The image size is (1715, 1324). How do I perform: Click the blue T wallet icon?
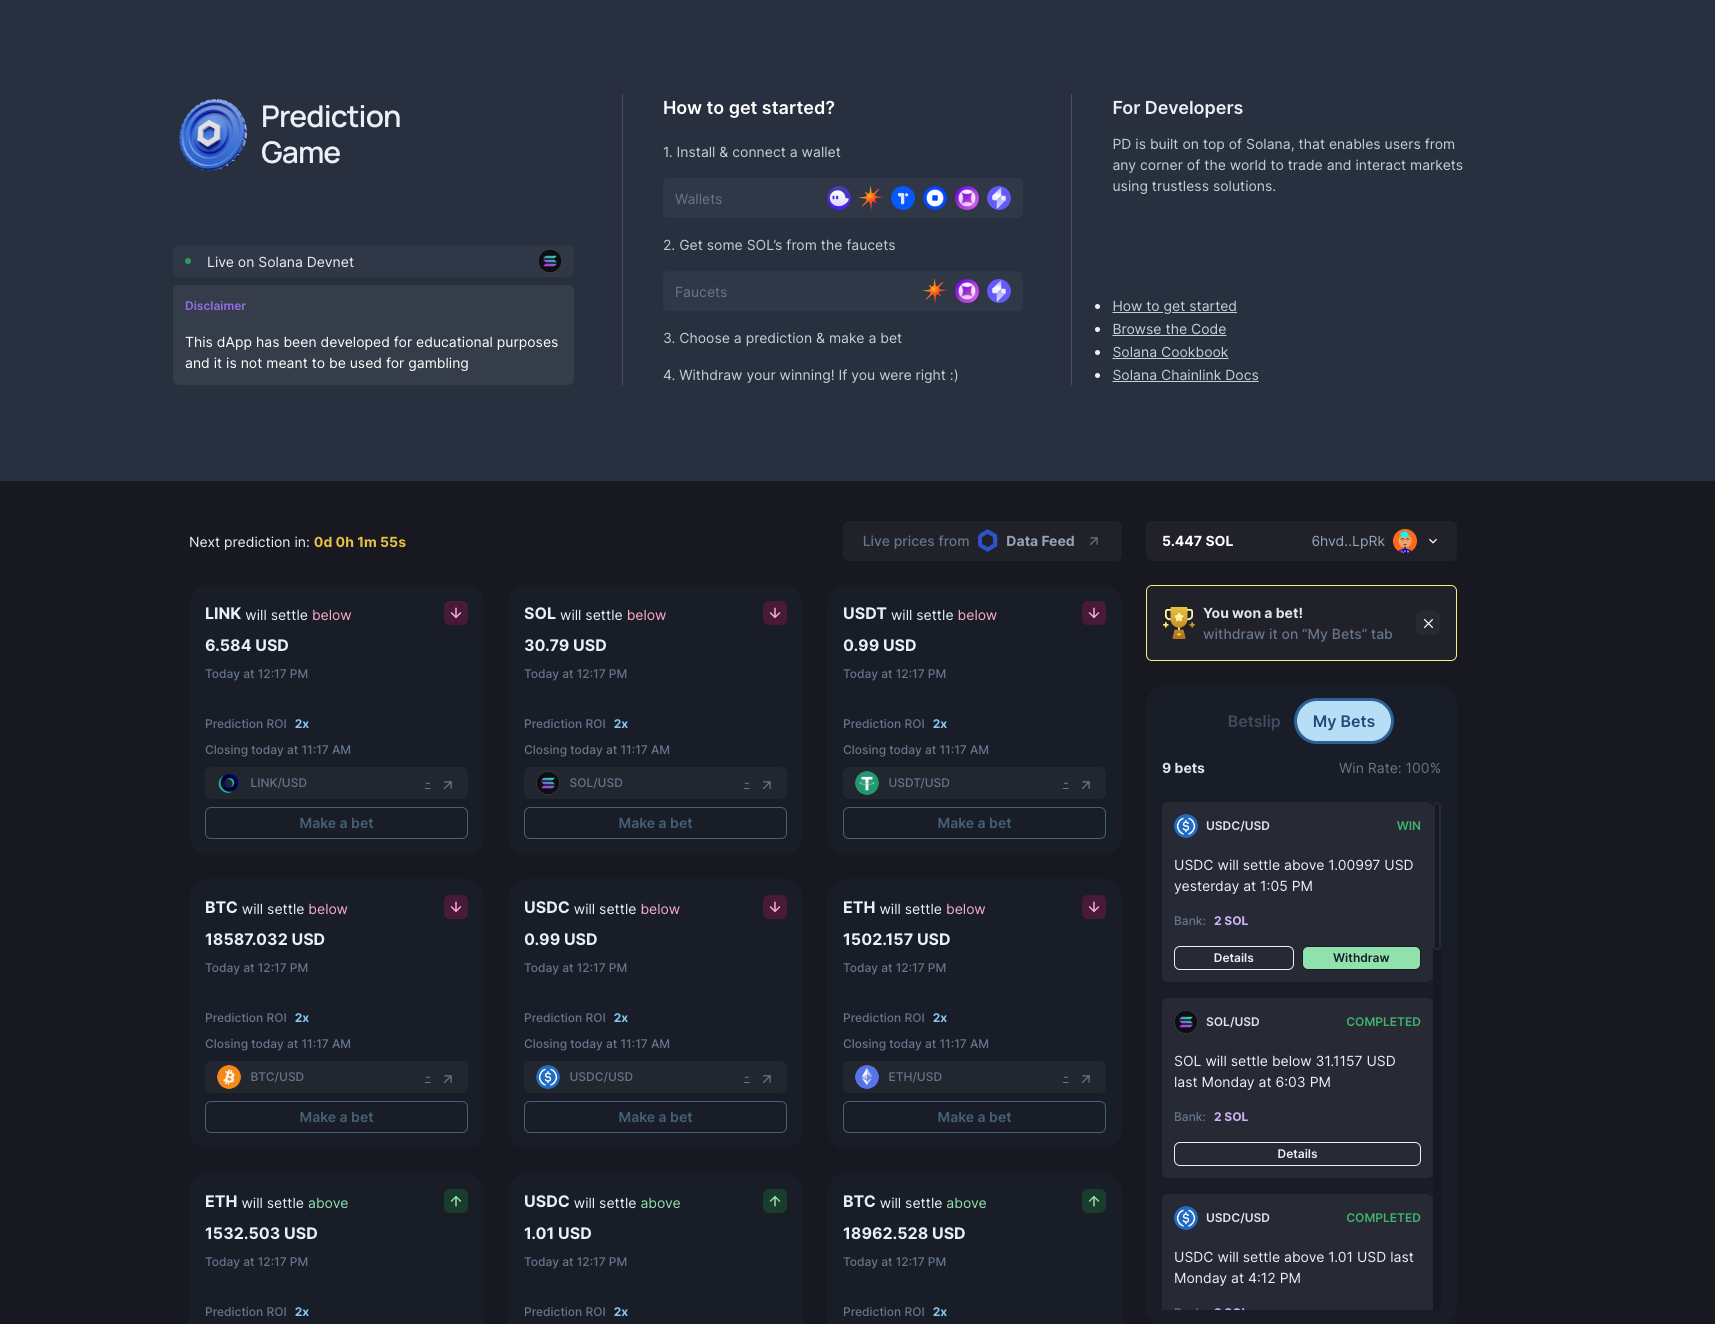903,198
